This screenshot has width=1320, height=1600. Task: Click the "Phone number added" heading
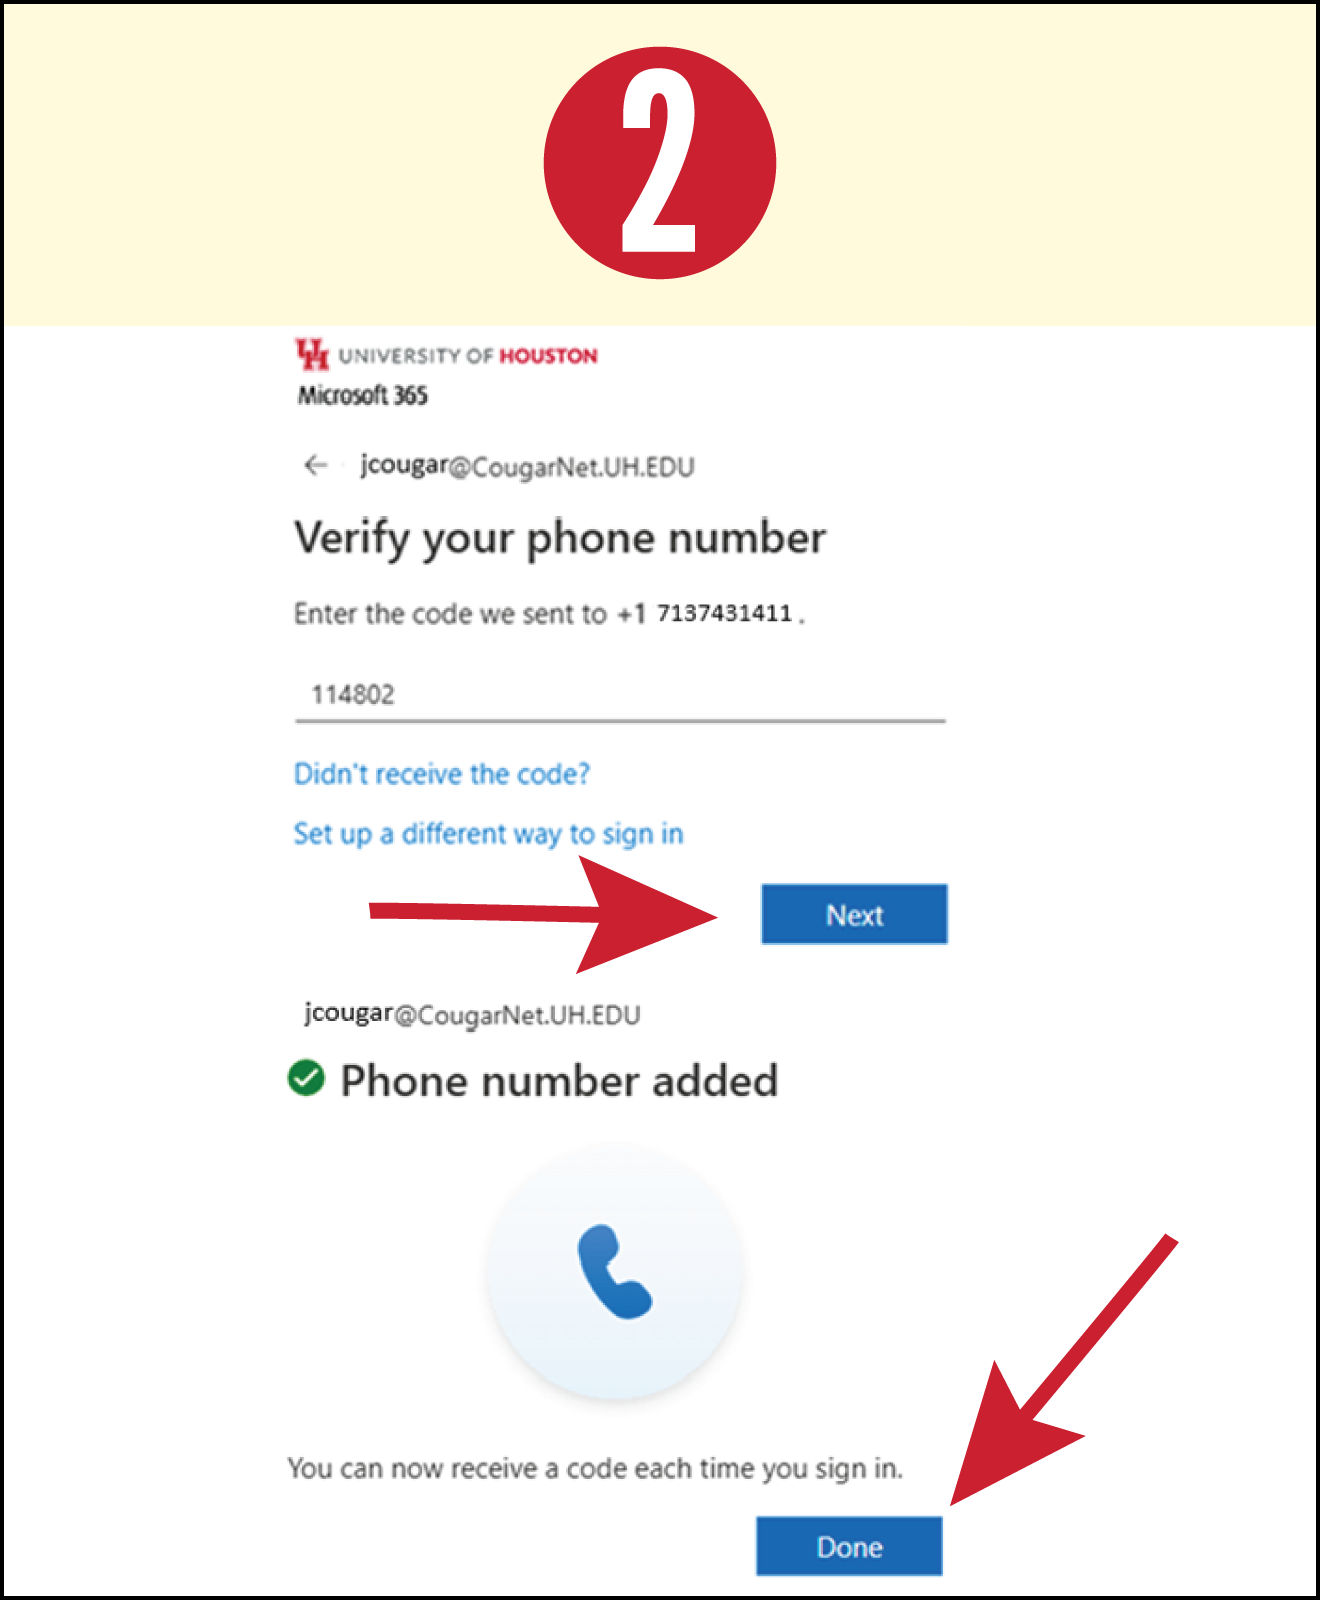(x=559, y=1081)
